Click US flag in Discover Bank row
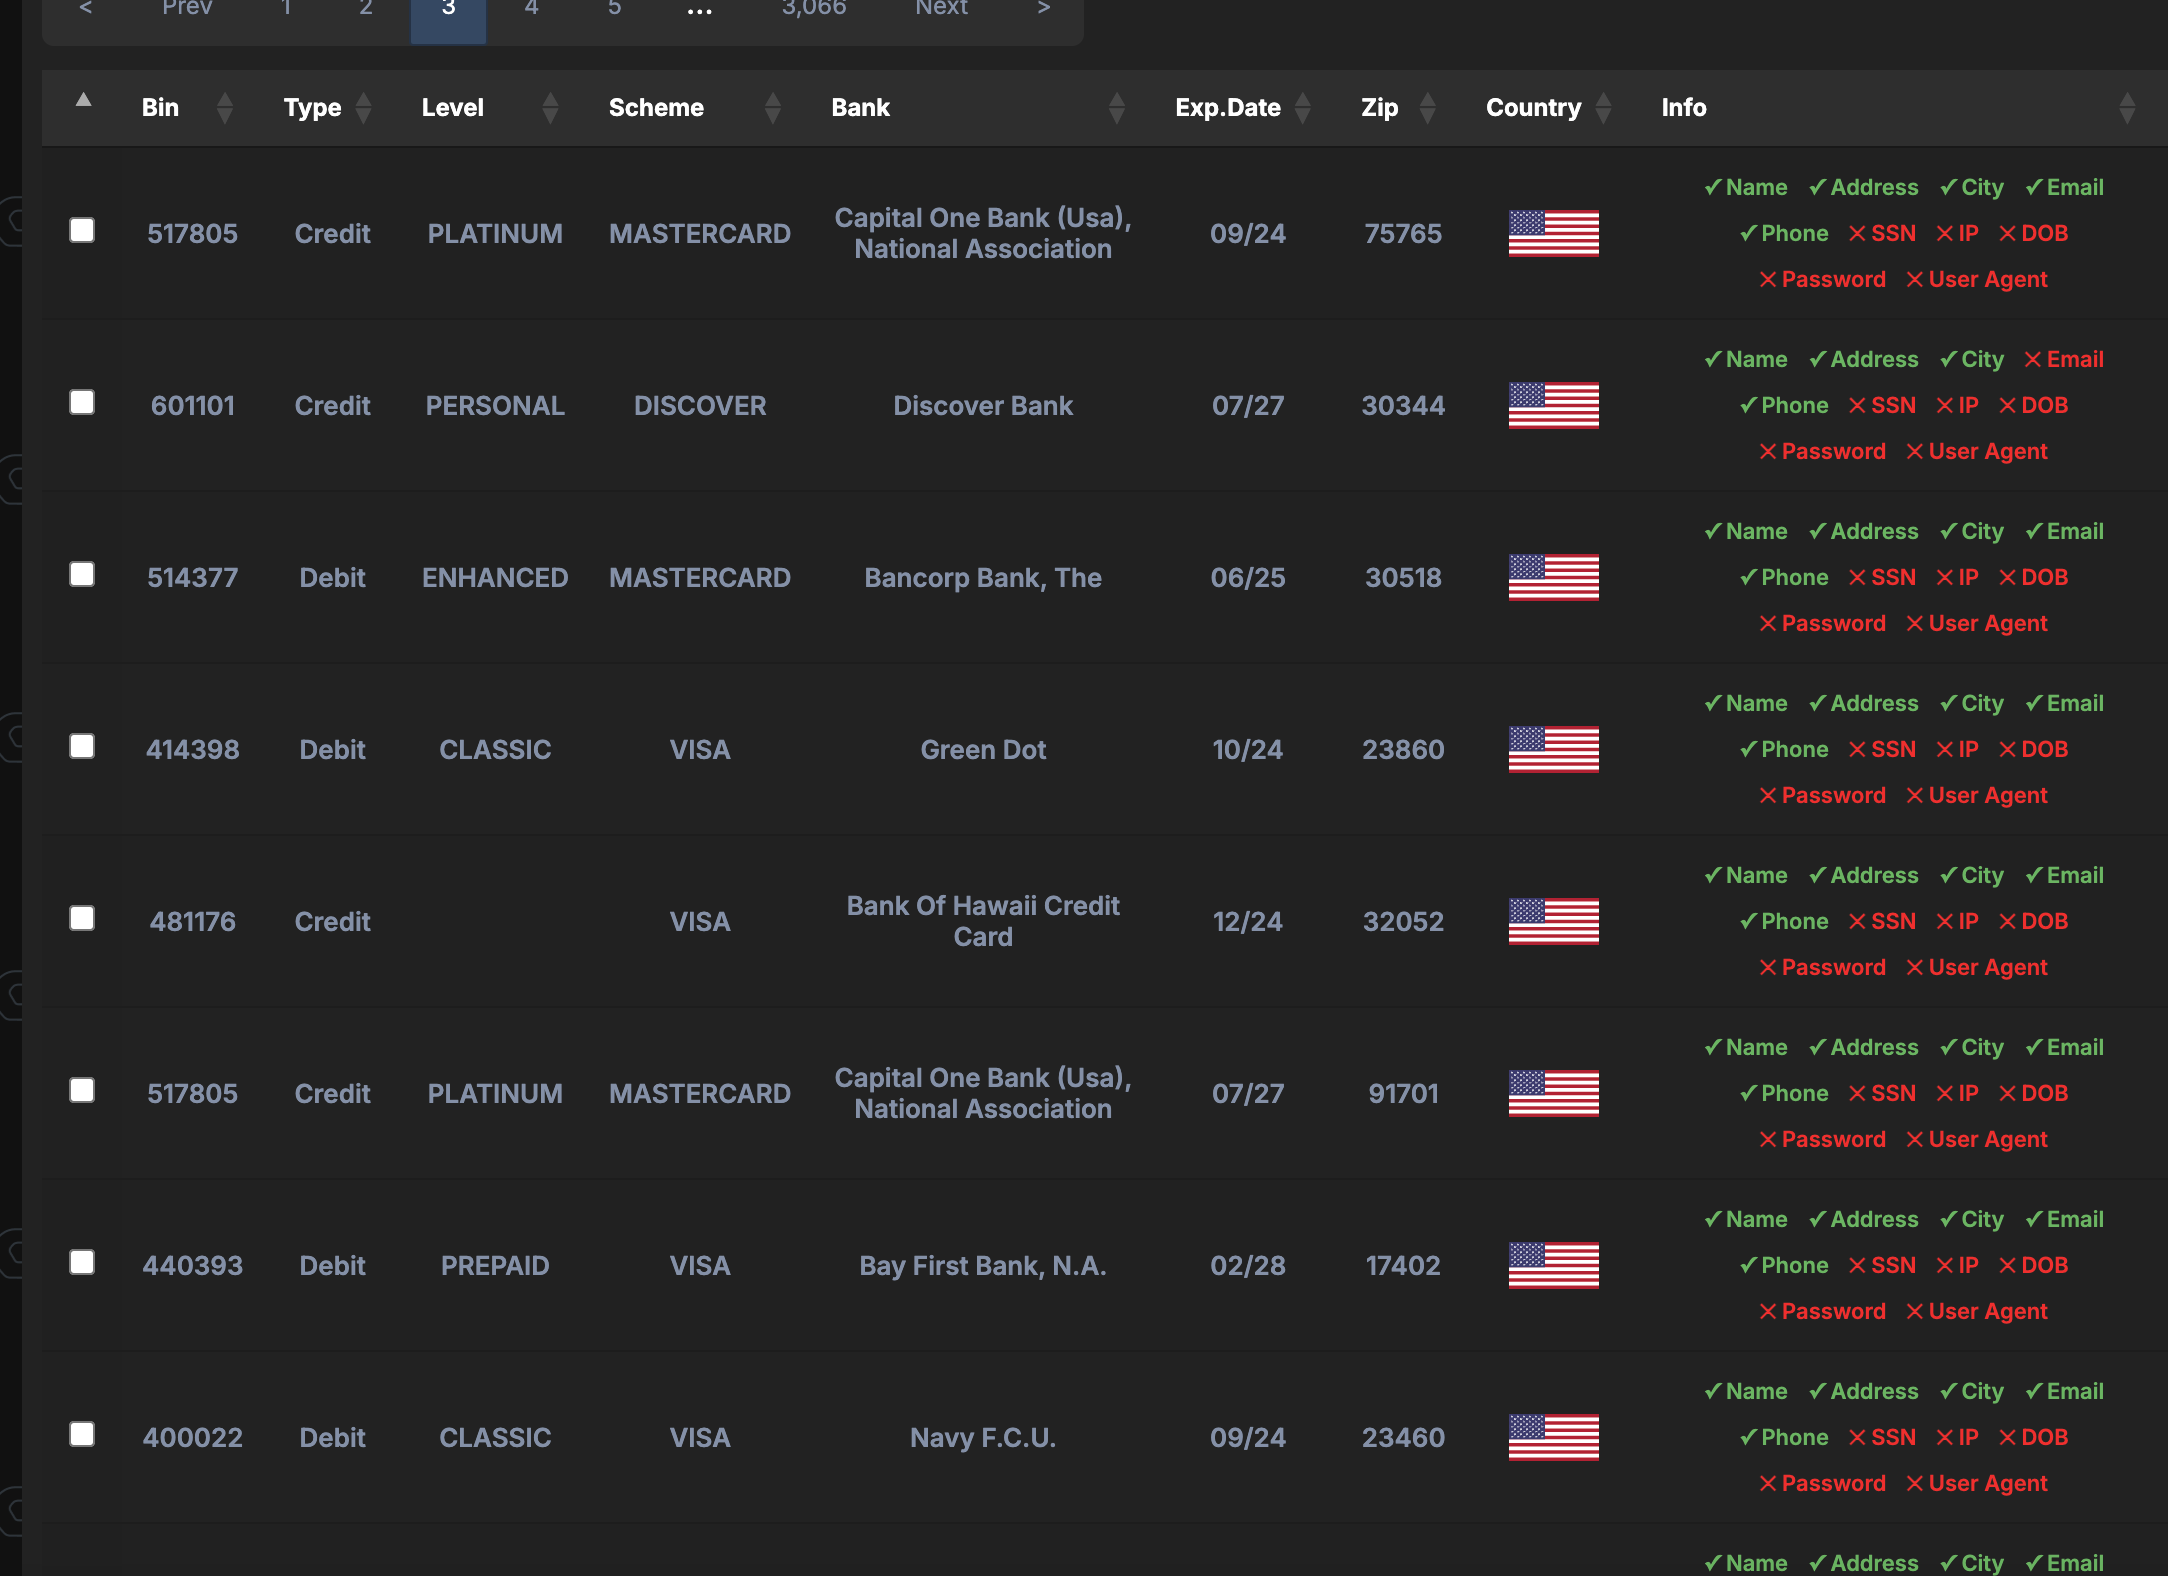 [1554, 405]
